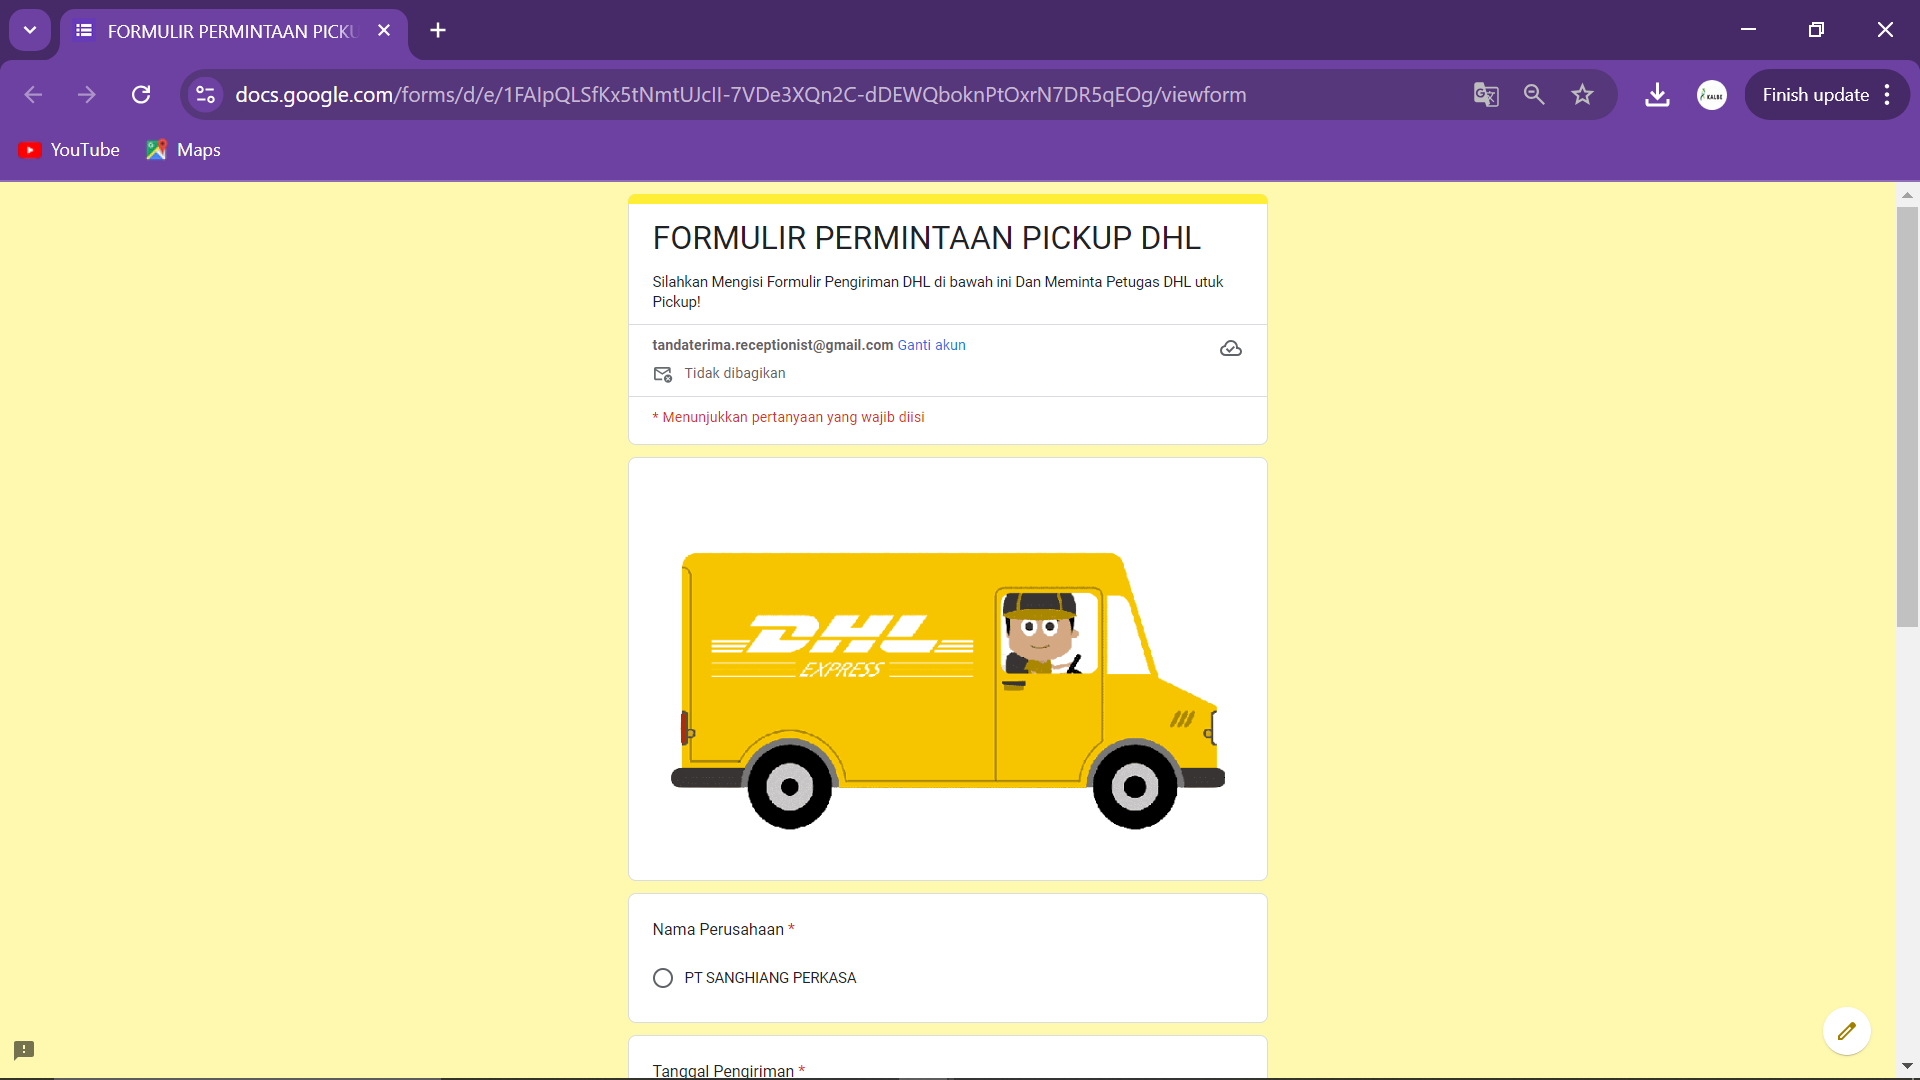1920x1080 pixels.
Task: Open the Maps bookmark
Action: (184, 150)
